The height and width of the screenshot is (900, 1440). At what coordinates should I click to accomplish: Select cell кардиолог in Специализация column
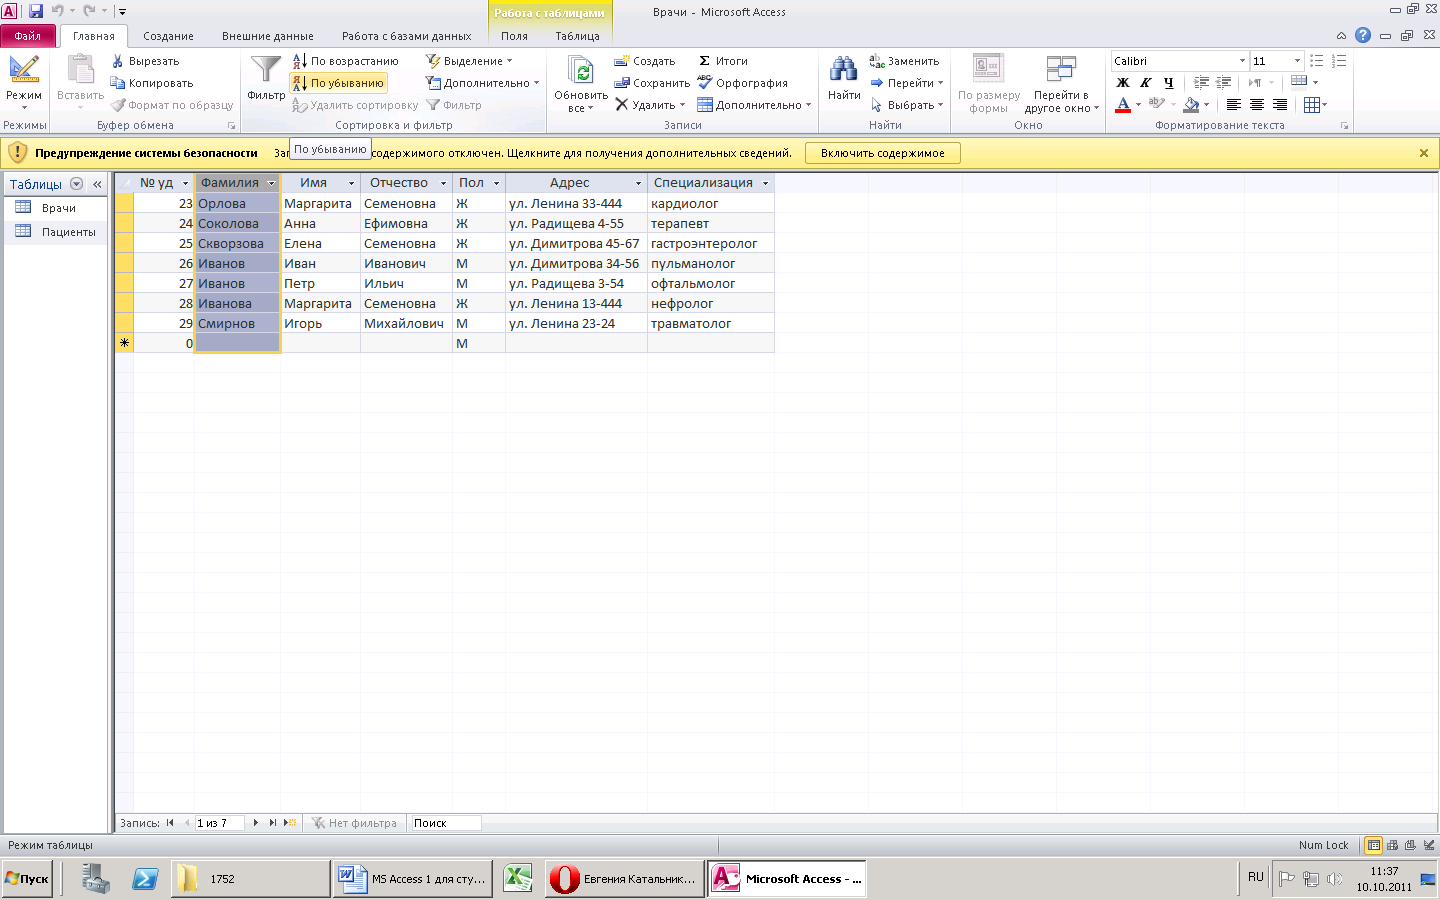coord(710,203)
